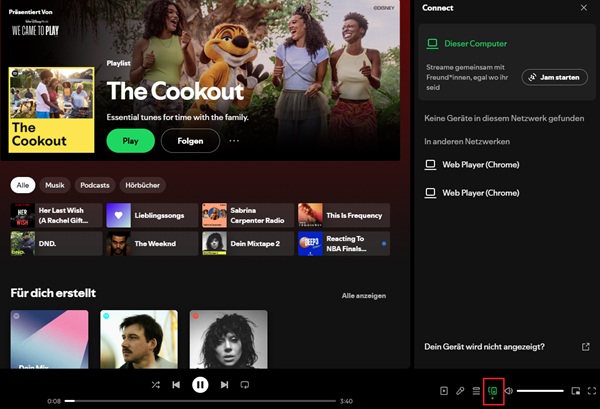The width and height of the screenshot is (600, 409).
Task: Open the card with the mustached man
Action: pyautogui.click(x=139, y=339)
